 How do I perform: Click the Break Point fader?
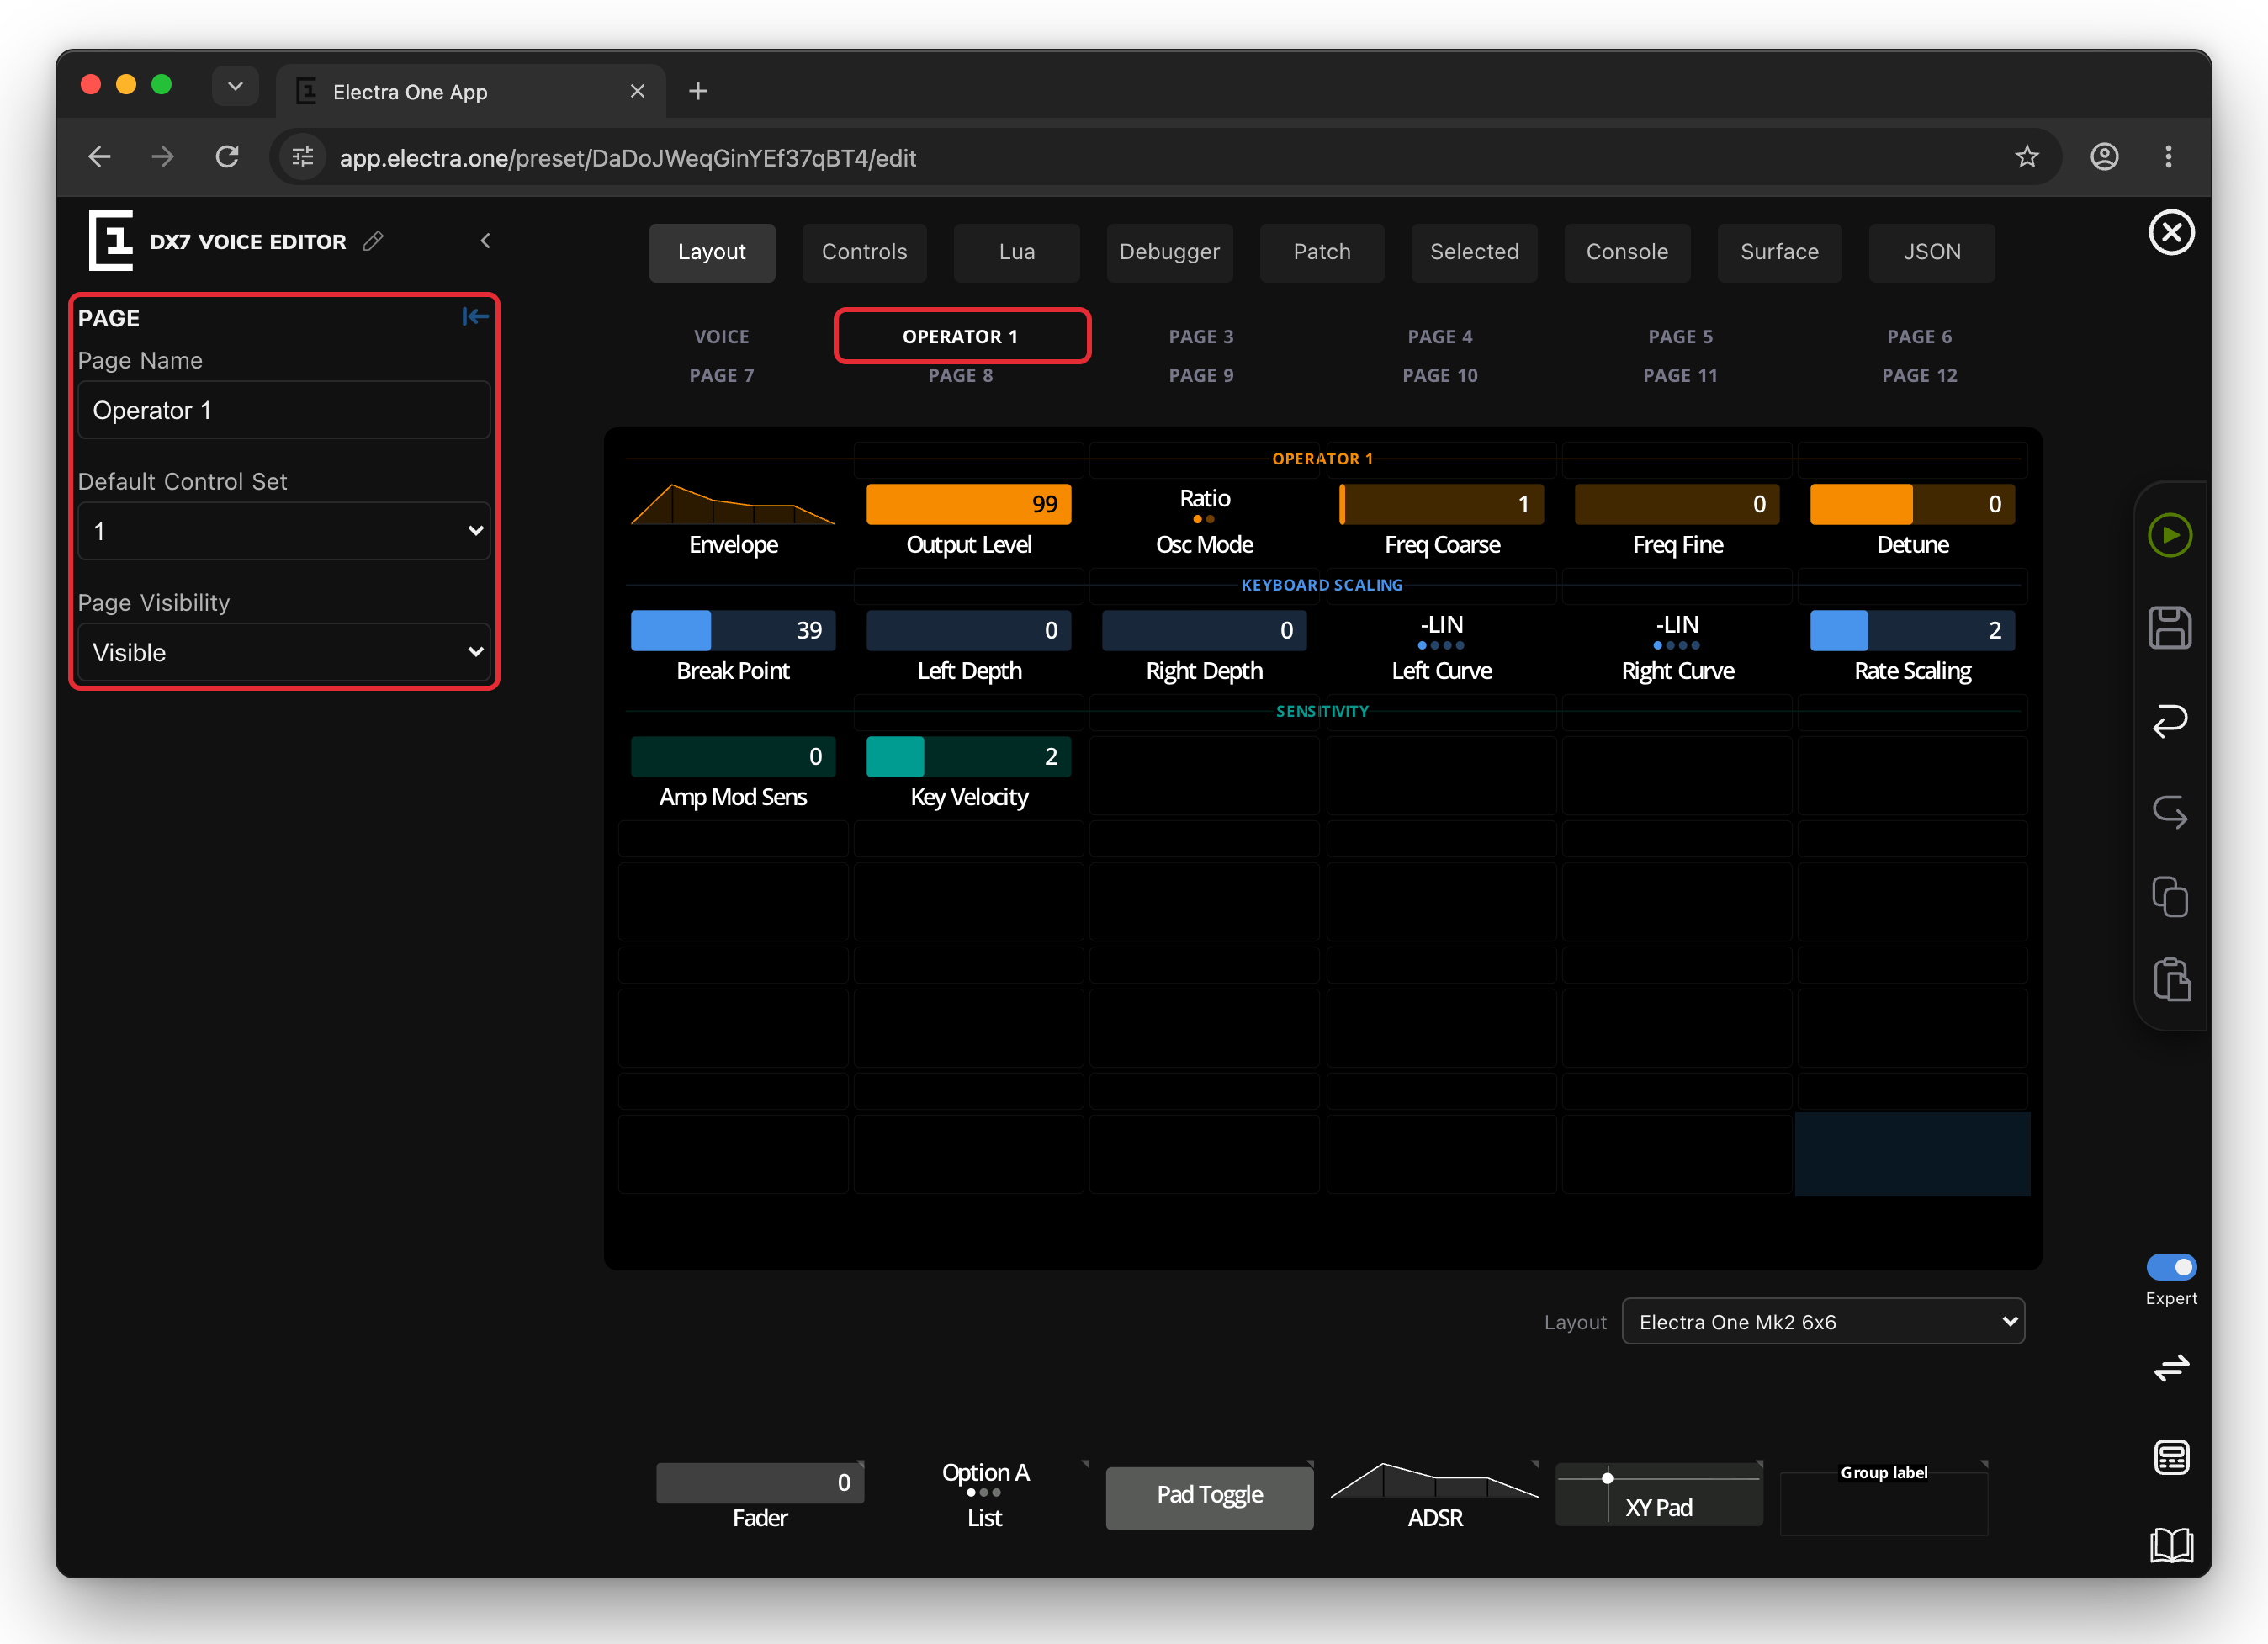click(733, 631)
